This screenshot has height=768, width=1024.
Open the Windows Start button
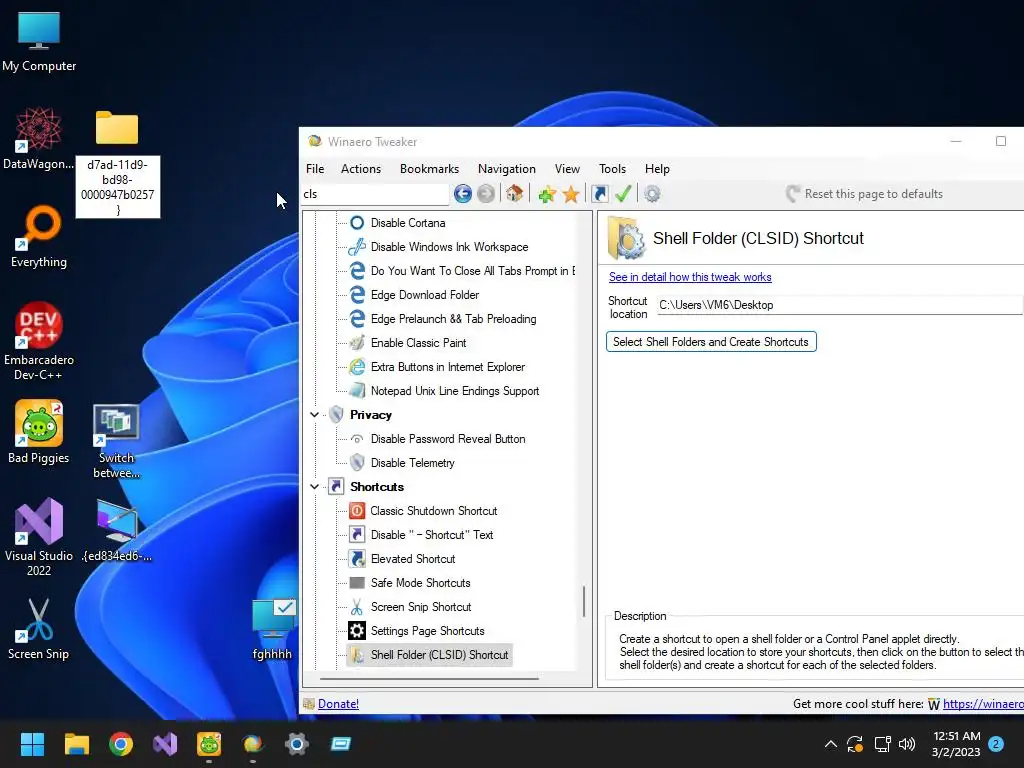tap(32, 744)
